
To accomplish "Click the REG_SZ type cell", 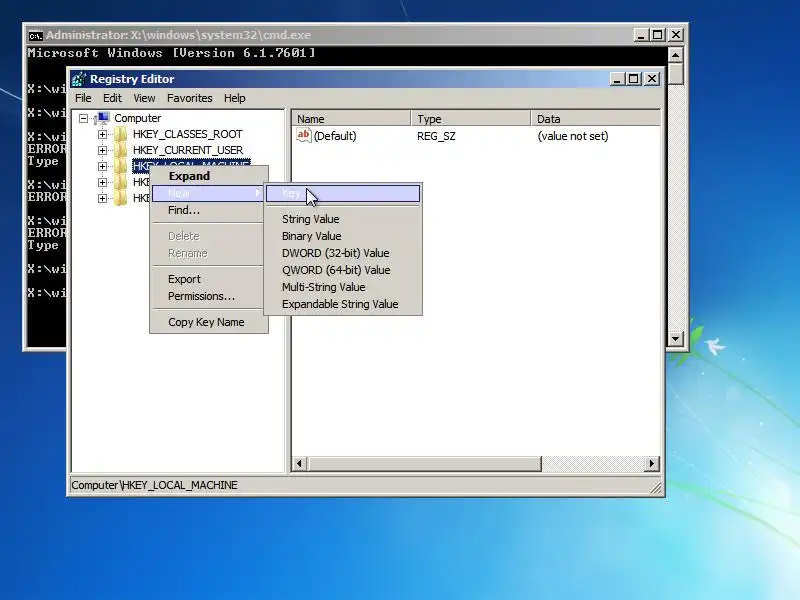I will point(436,136).
